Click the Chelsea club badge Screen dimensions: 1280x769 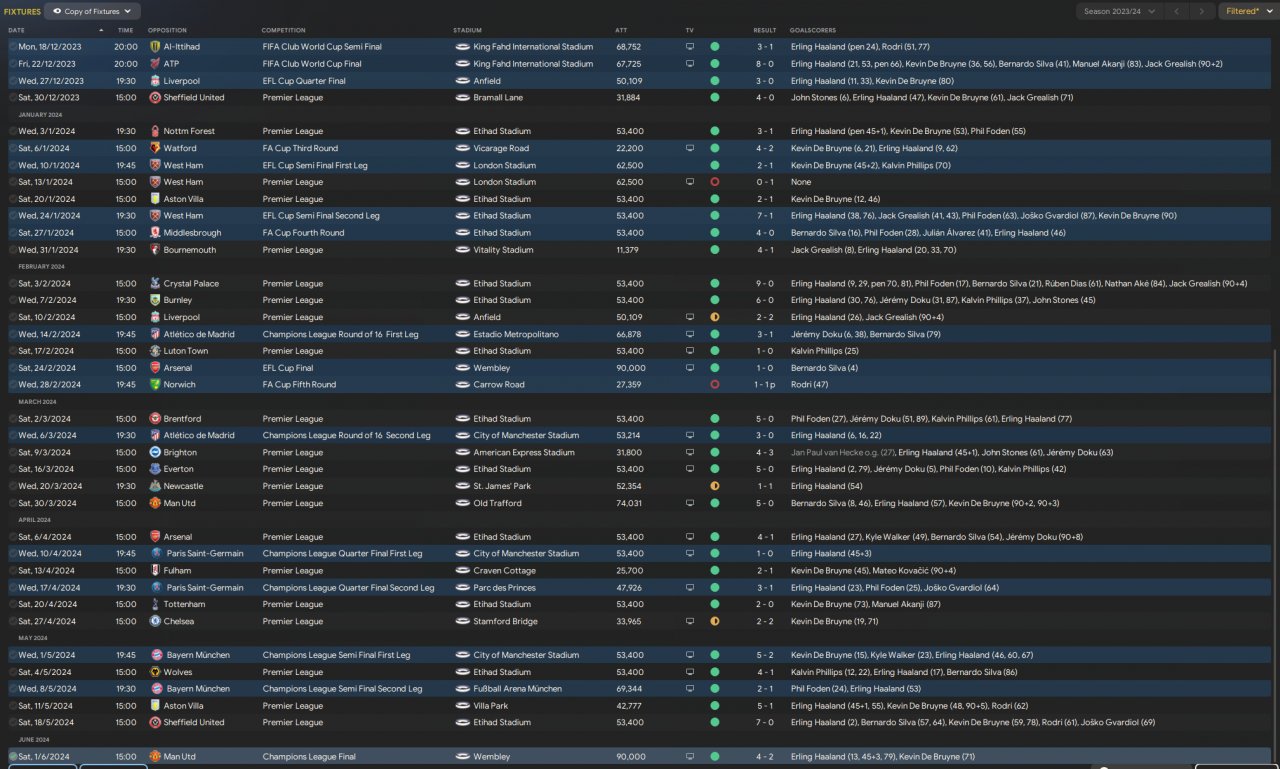pos(155,621)
